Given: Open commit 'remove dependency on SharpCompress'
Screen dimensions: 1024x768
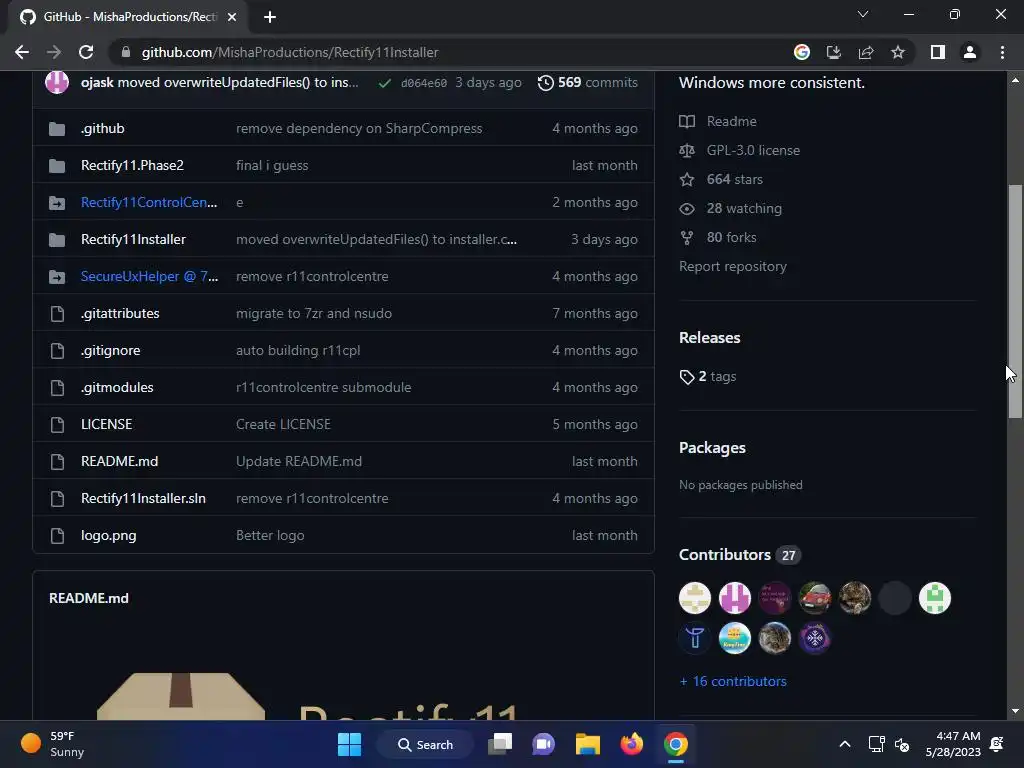Looking at the screenshot, I should [359, 129].
